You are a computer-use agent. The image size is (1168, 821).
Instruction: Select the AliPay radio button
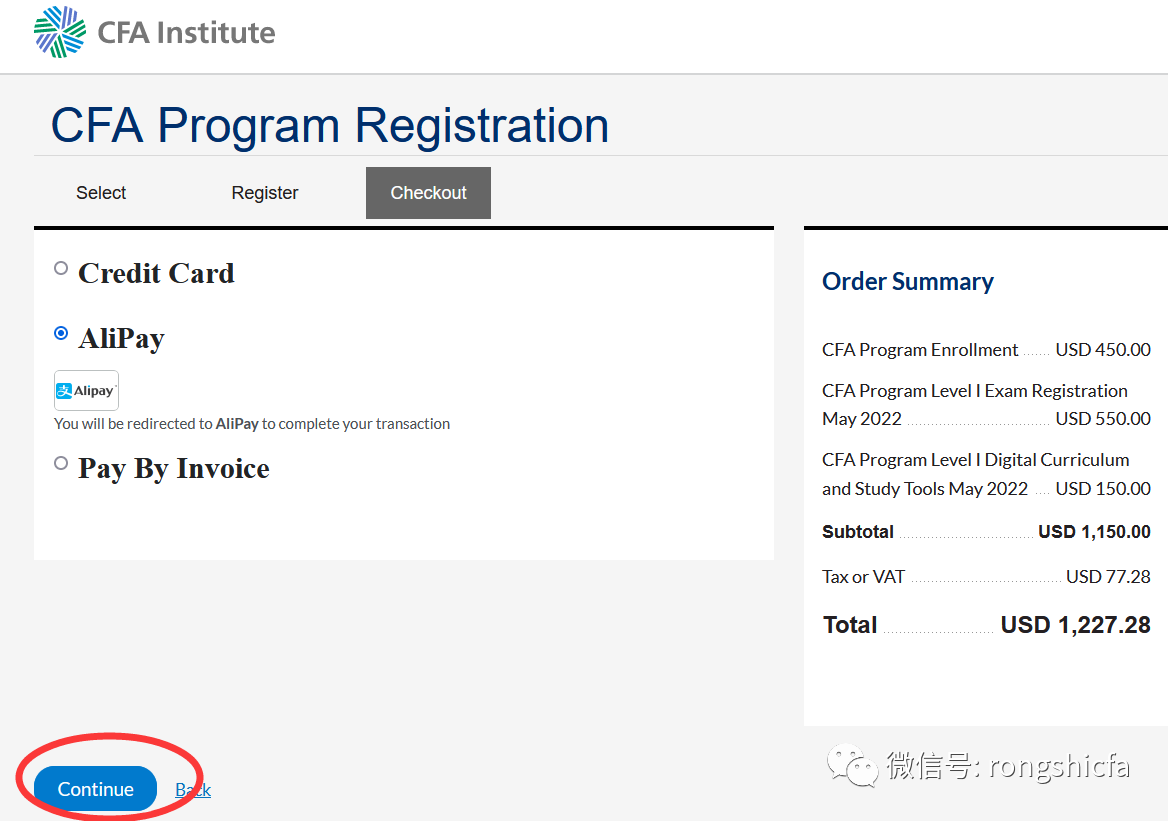click(61, 333)
